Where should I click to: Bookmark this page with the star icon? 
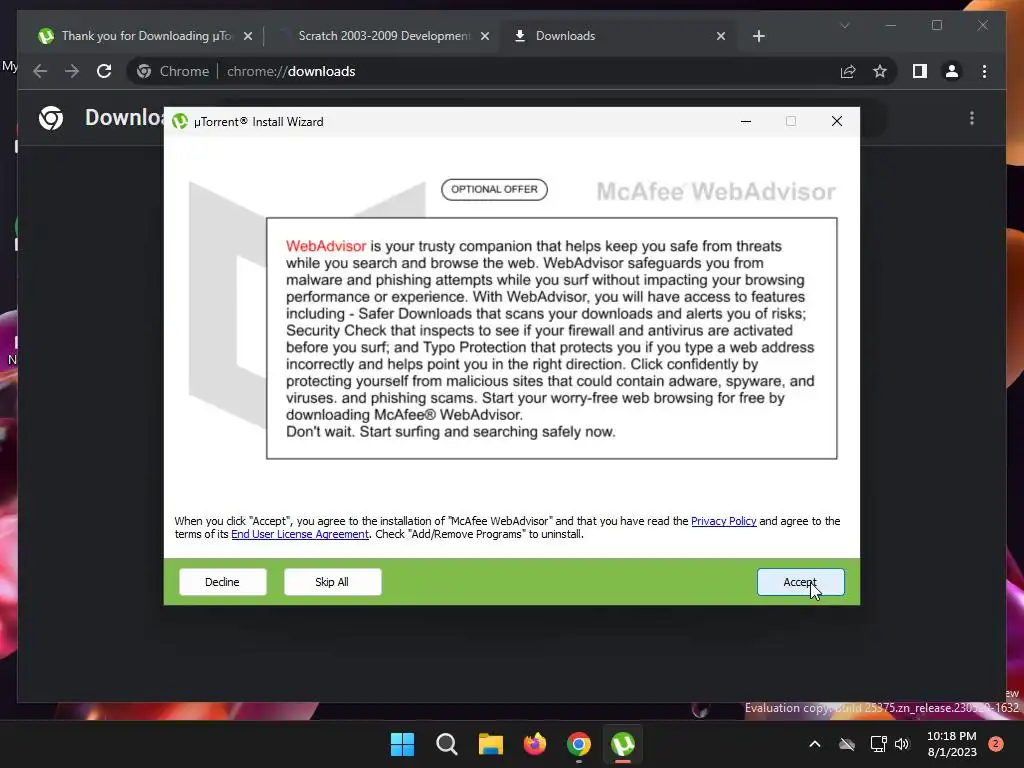point(880,71)
